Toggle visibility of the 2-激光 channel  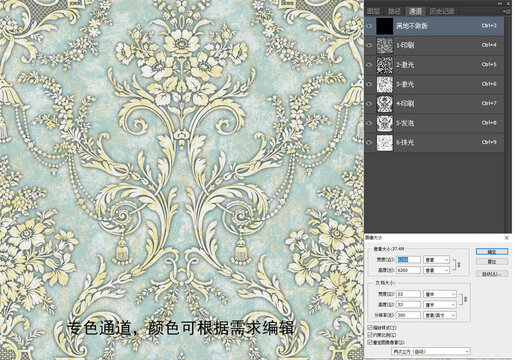[x=369, y=65]
